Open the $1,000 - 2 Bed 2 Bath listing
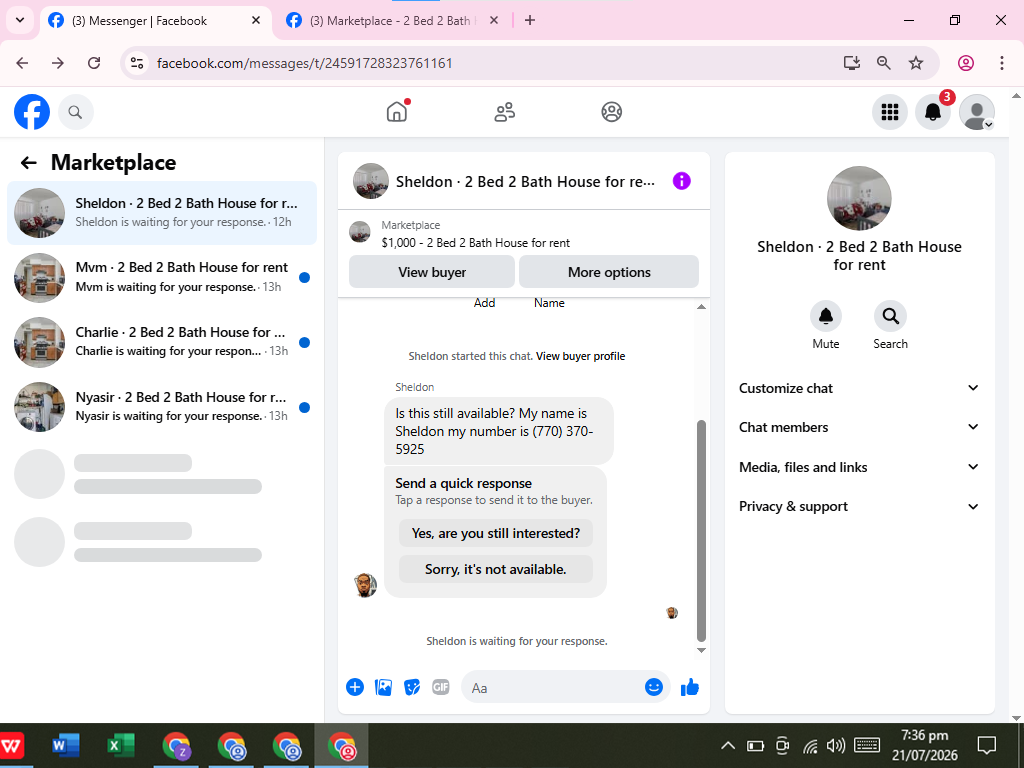Viewport: 1024px width, 768px height. pyautogui.click(x=475, y=243)
